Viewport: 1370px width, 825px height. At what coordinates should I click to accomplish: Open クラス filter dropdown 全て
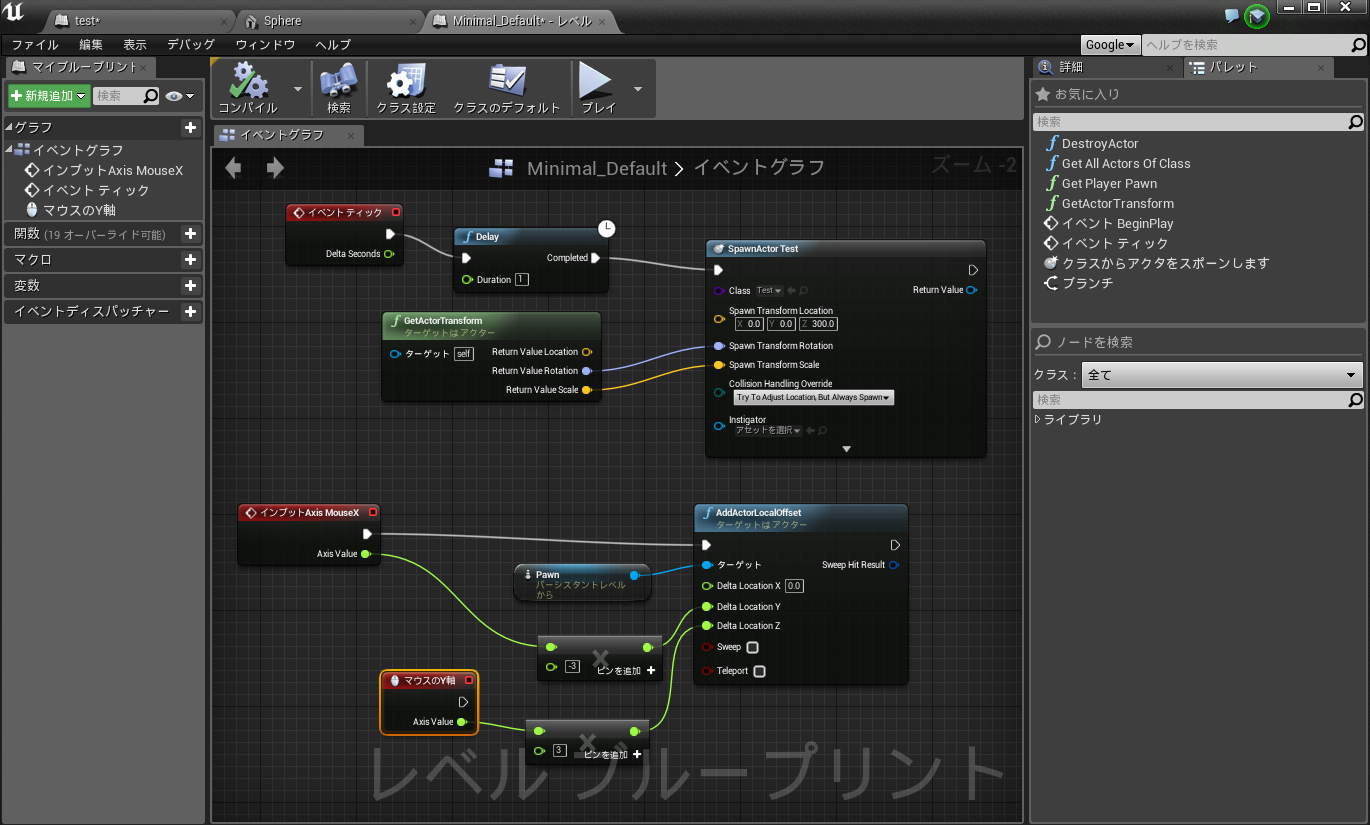(x=1222, y=375)
